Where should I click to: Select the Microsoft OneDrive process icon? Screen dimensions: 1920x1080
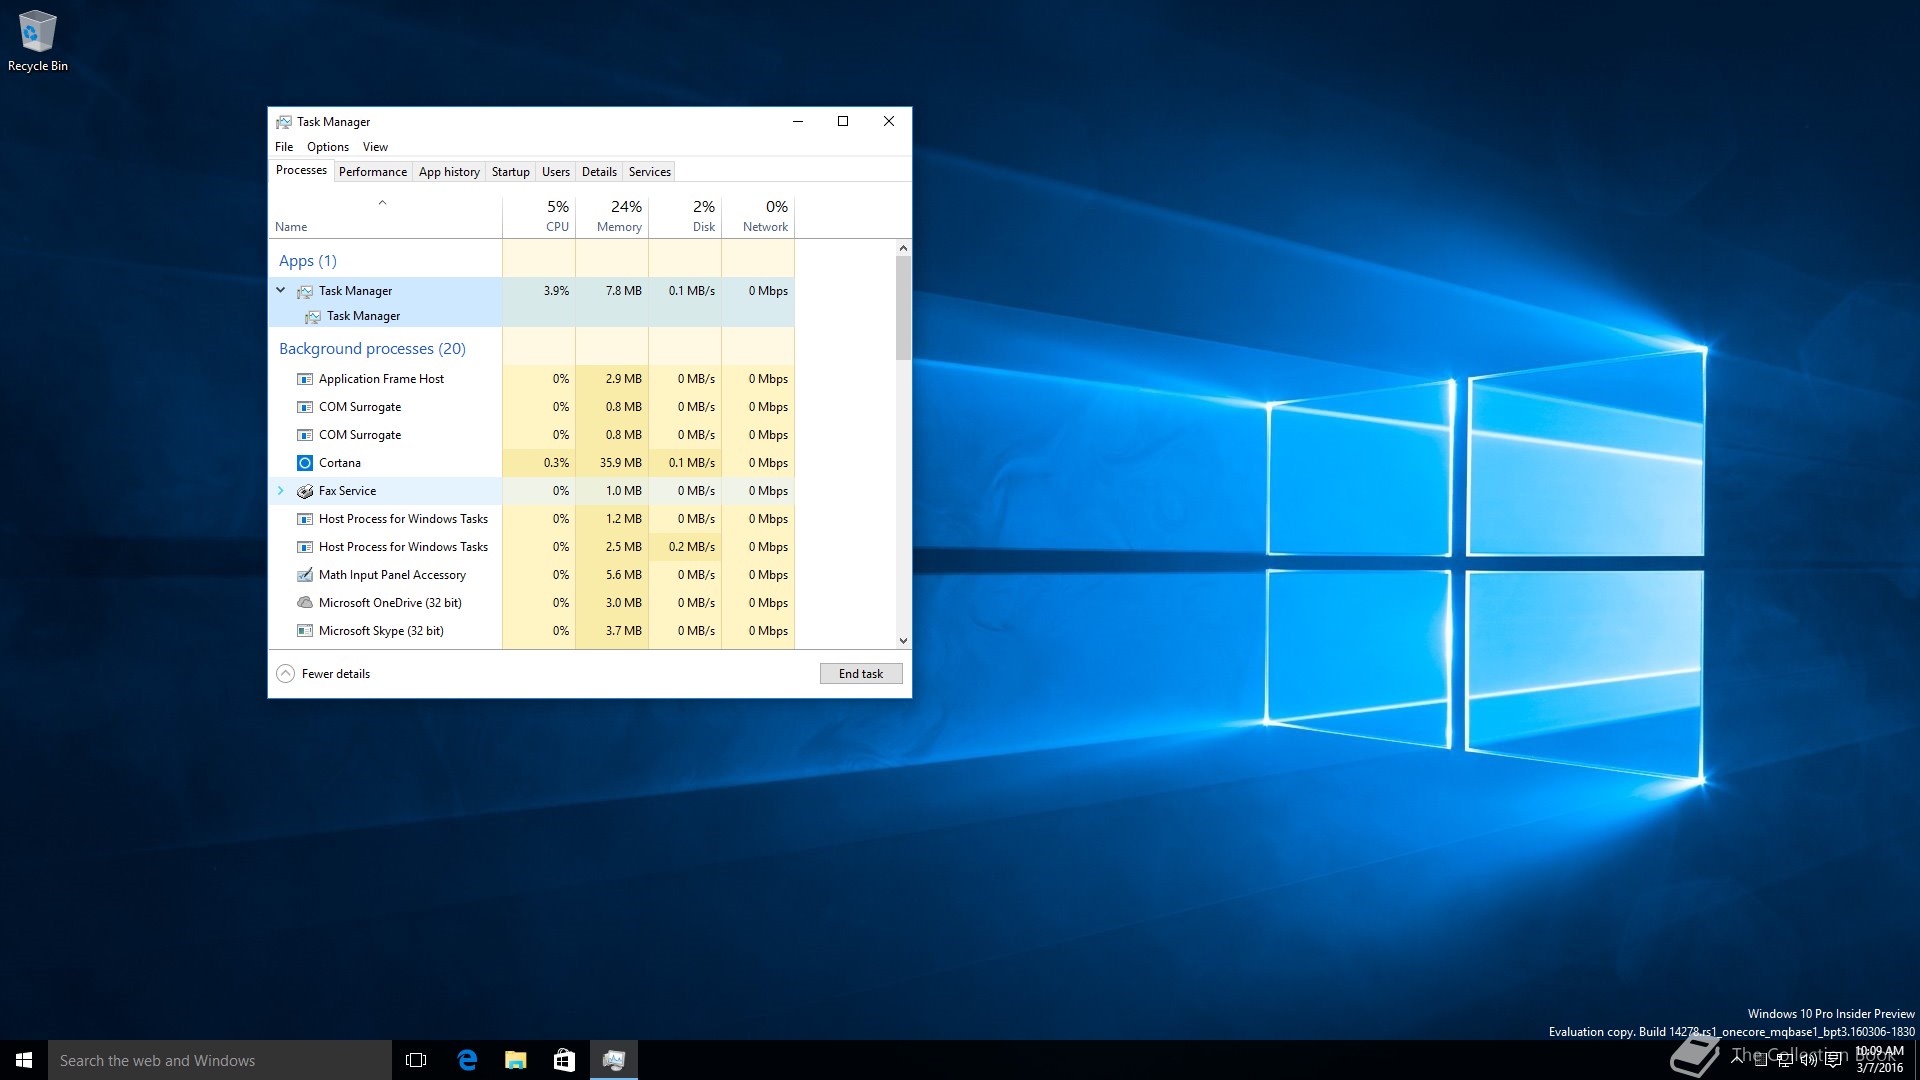(x=305, y=603)
